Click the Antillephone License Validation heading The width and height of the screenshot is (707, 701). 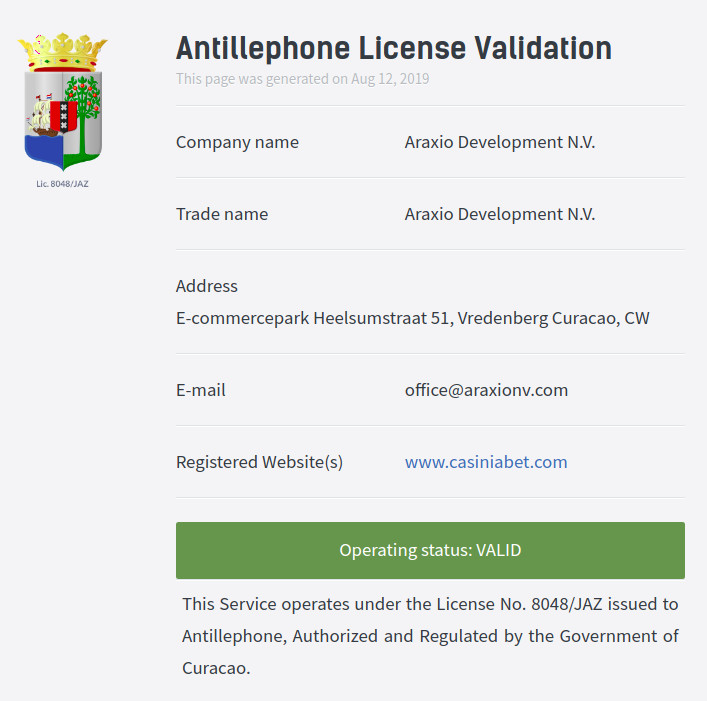pyautogui.click(x=394, y=48)
